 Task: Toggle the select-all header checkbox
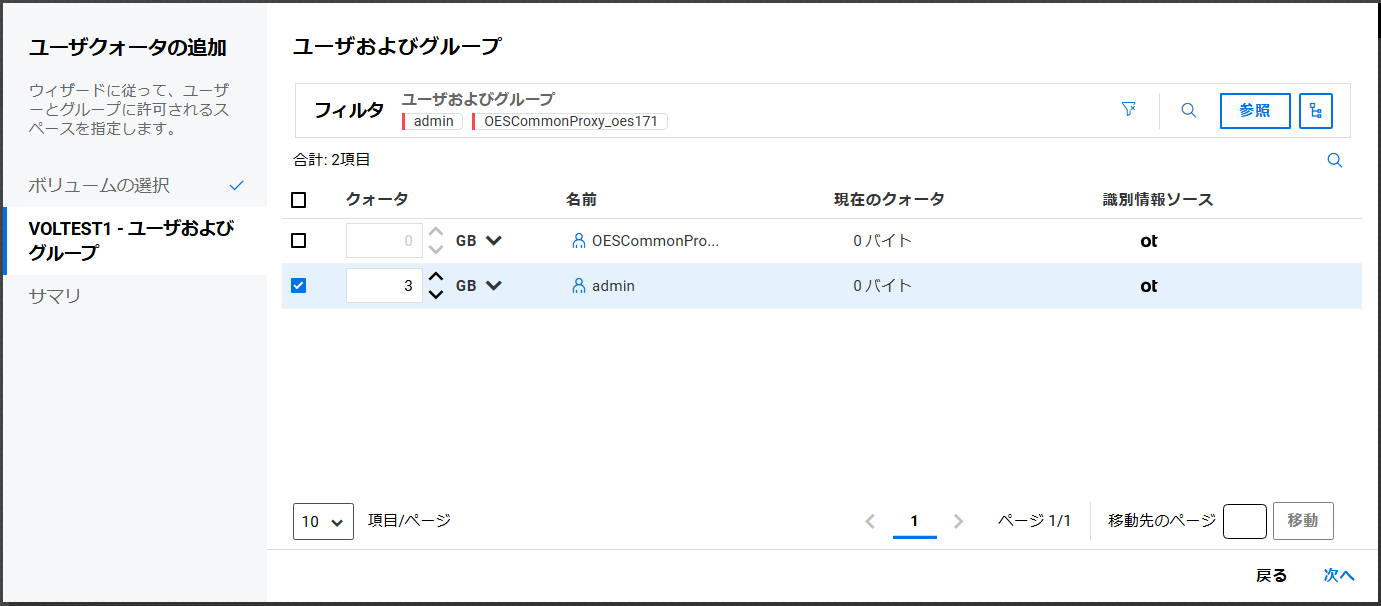pos(299,200)
